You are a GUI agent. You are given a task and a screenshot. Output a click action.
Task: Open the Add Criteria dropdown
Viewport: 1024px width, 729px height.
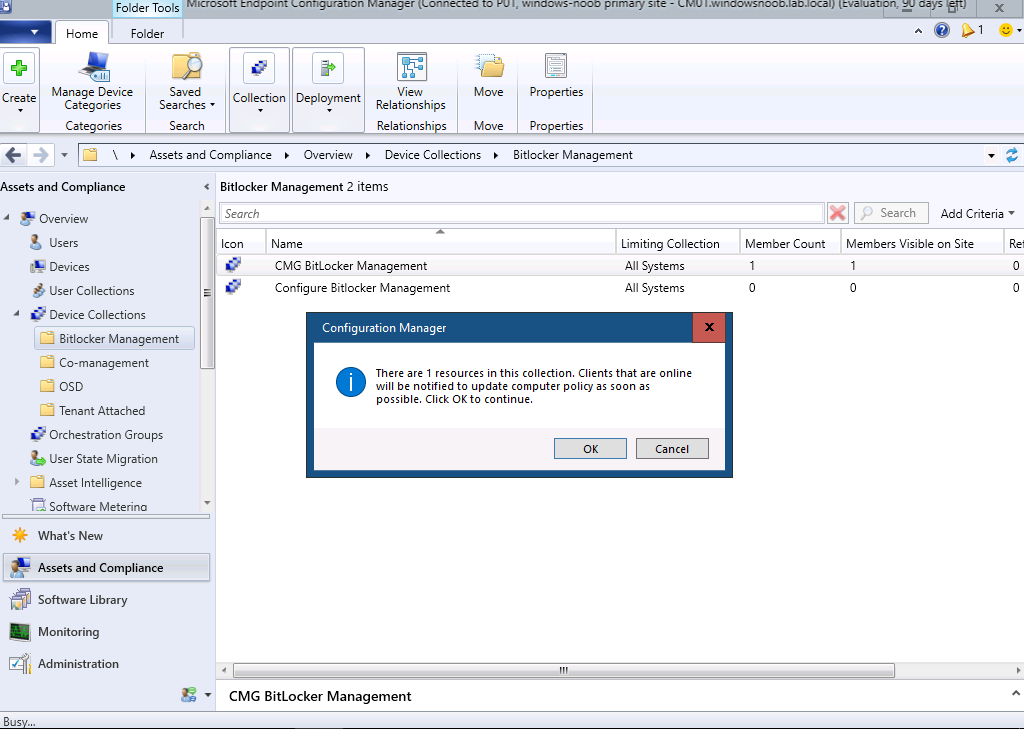coord(978,214)
